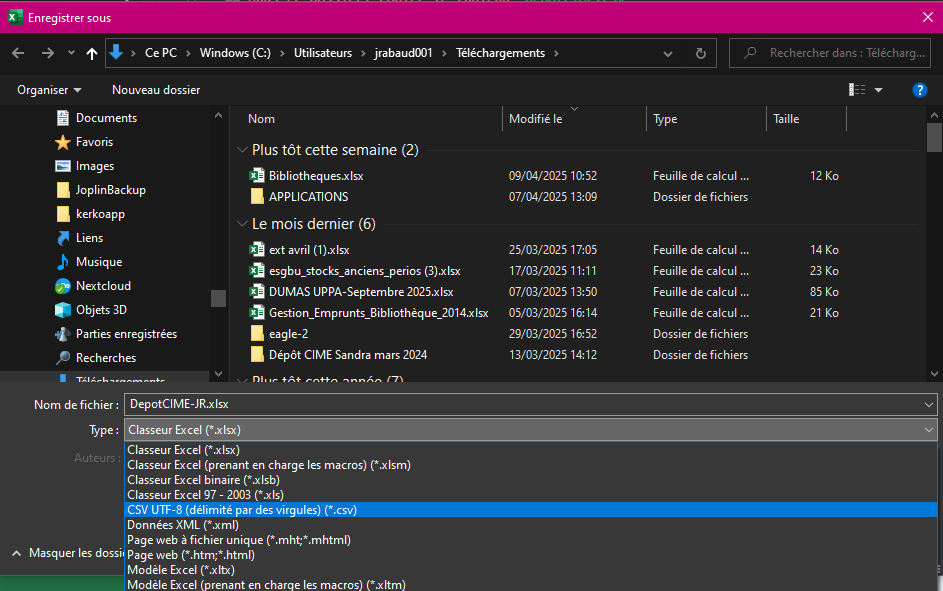Screen dimensions: 943x591
Task: Collapse the 'Le mois dernier' group
Action: (x=242, y=224)
